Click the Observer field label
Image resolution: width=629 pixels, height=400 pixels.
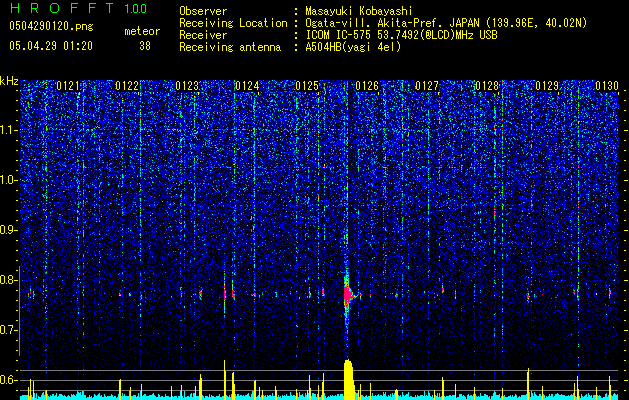click(203, 11)
